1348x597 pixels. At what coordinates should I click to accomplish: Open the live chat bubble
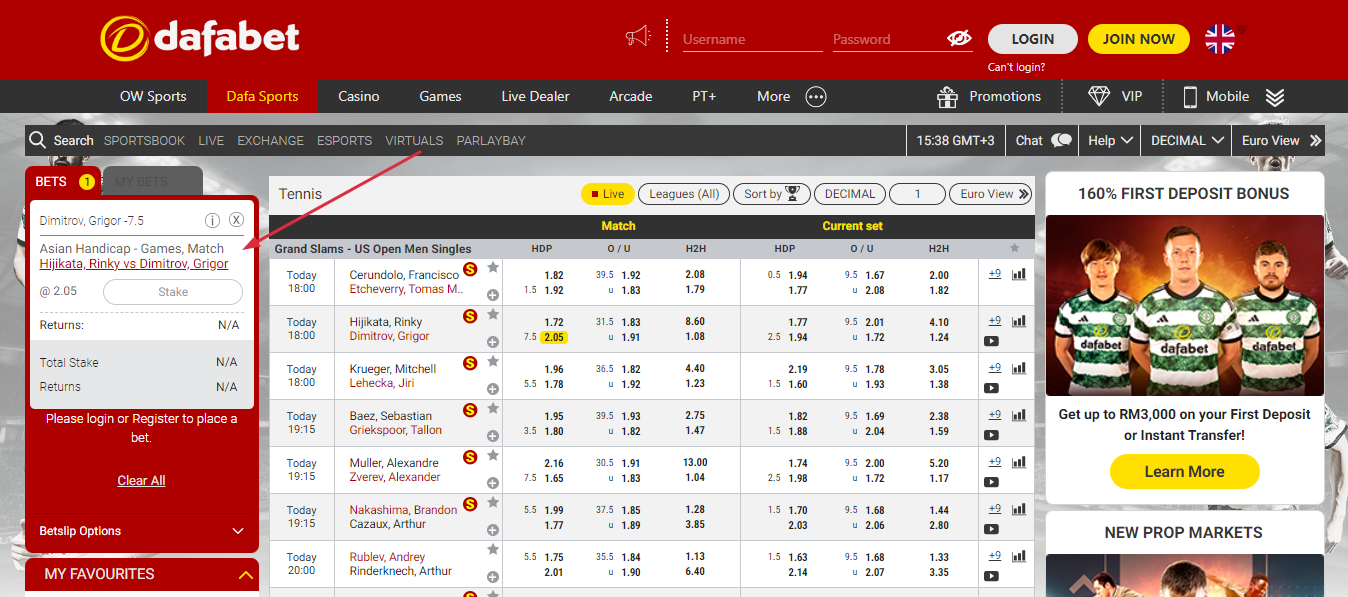[1061, 141]
